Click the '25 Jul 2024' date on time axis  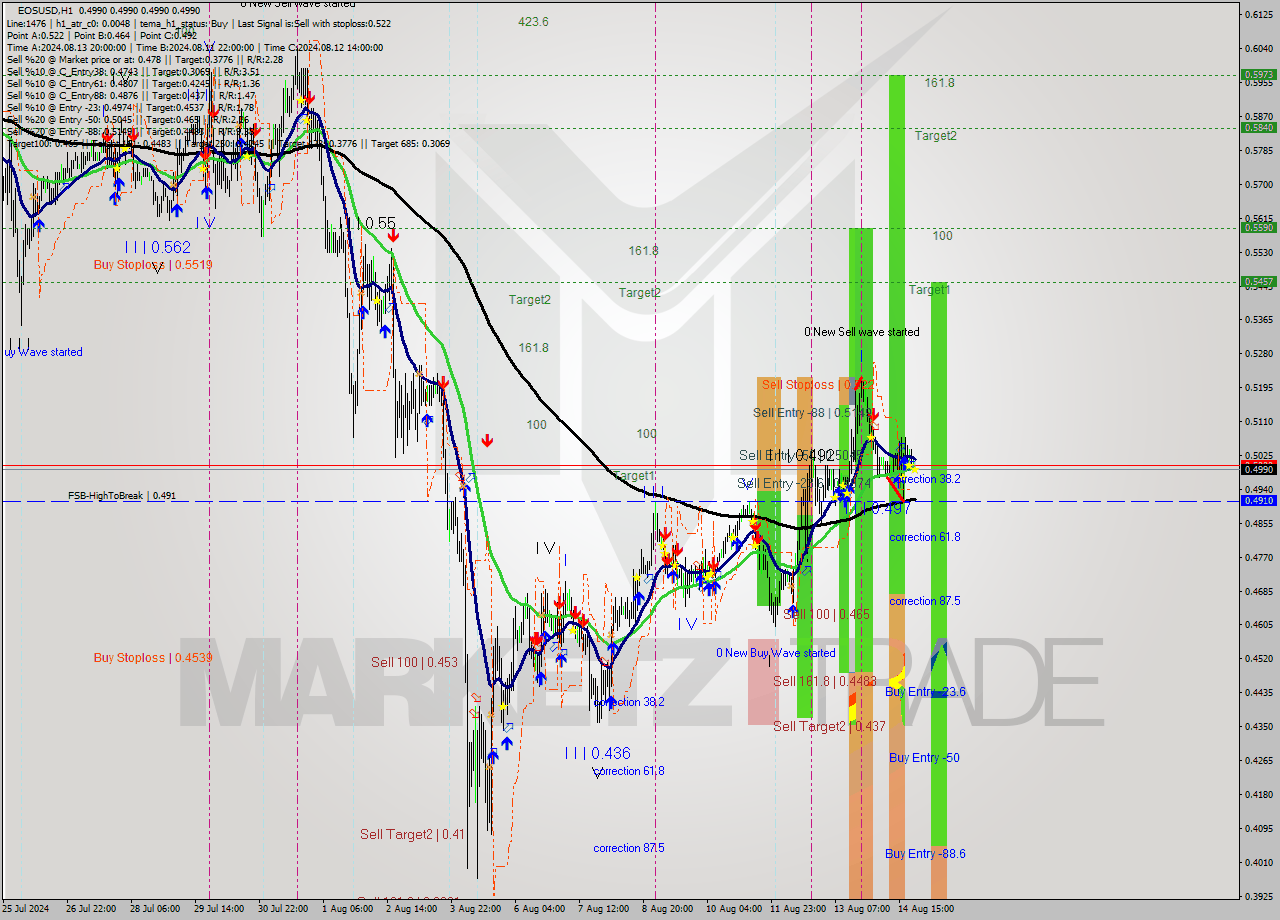pos(26,909)
